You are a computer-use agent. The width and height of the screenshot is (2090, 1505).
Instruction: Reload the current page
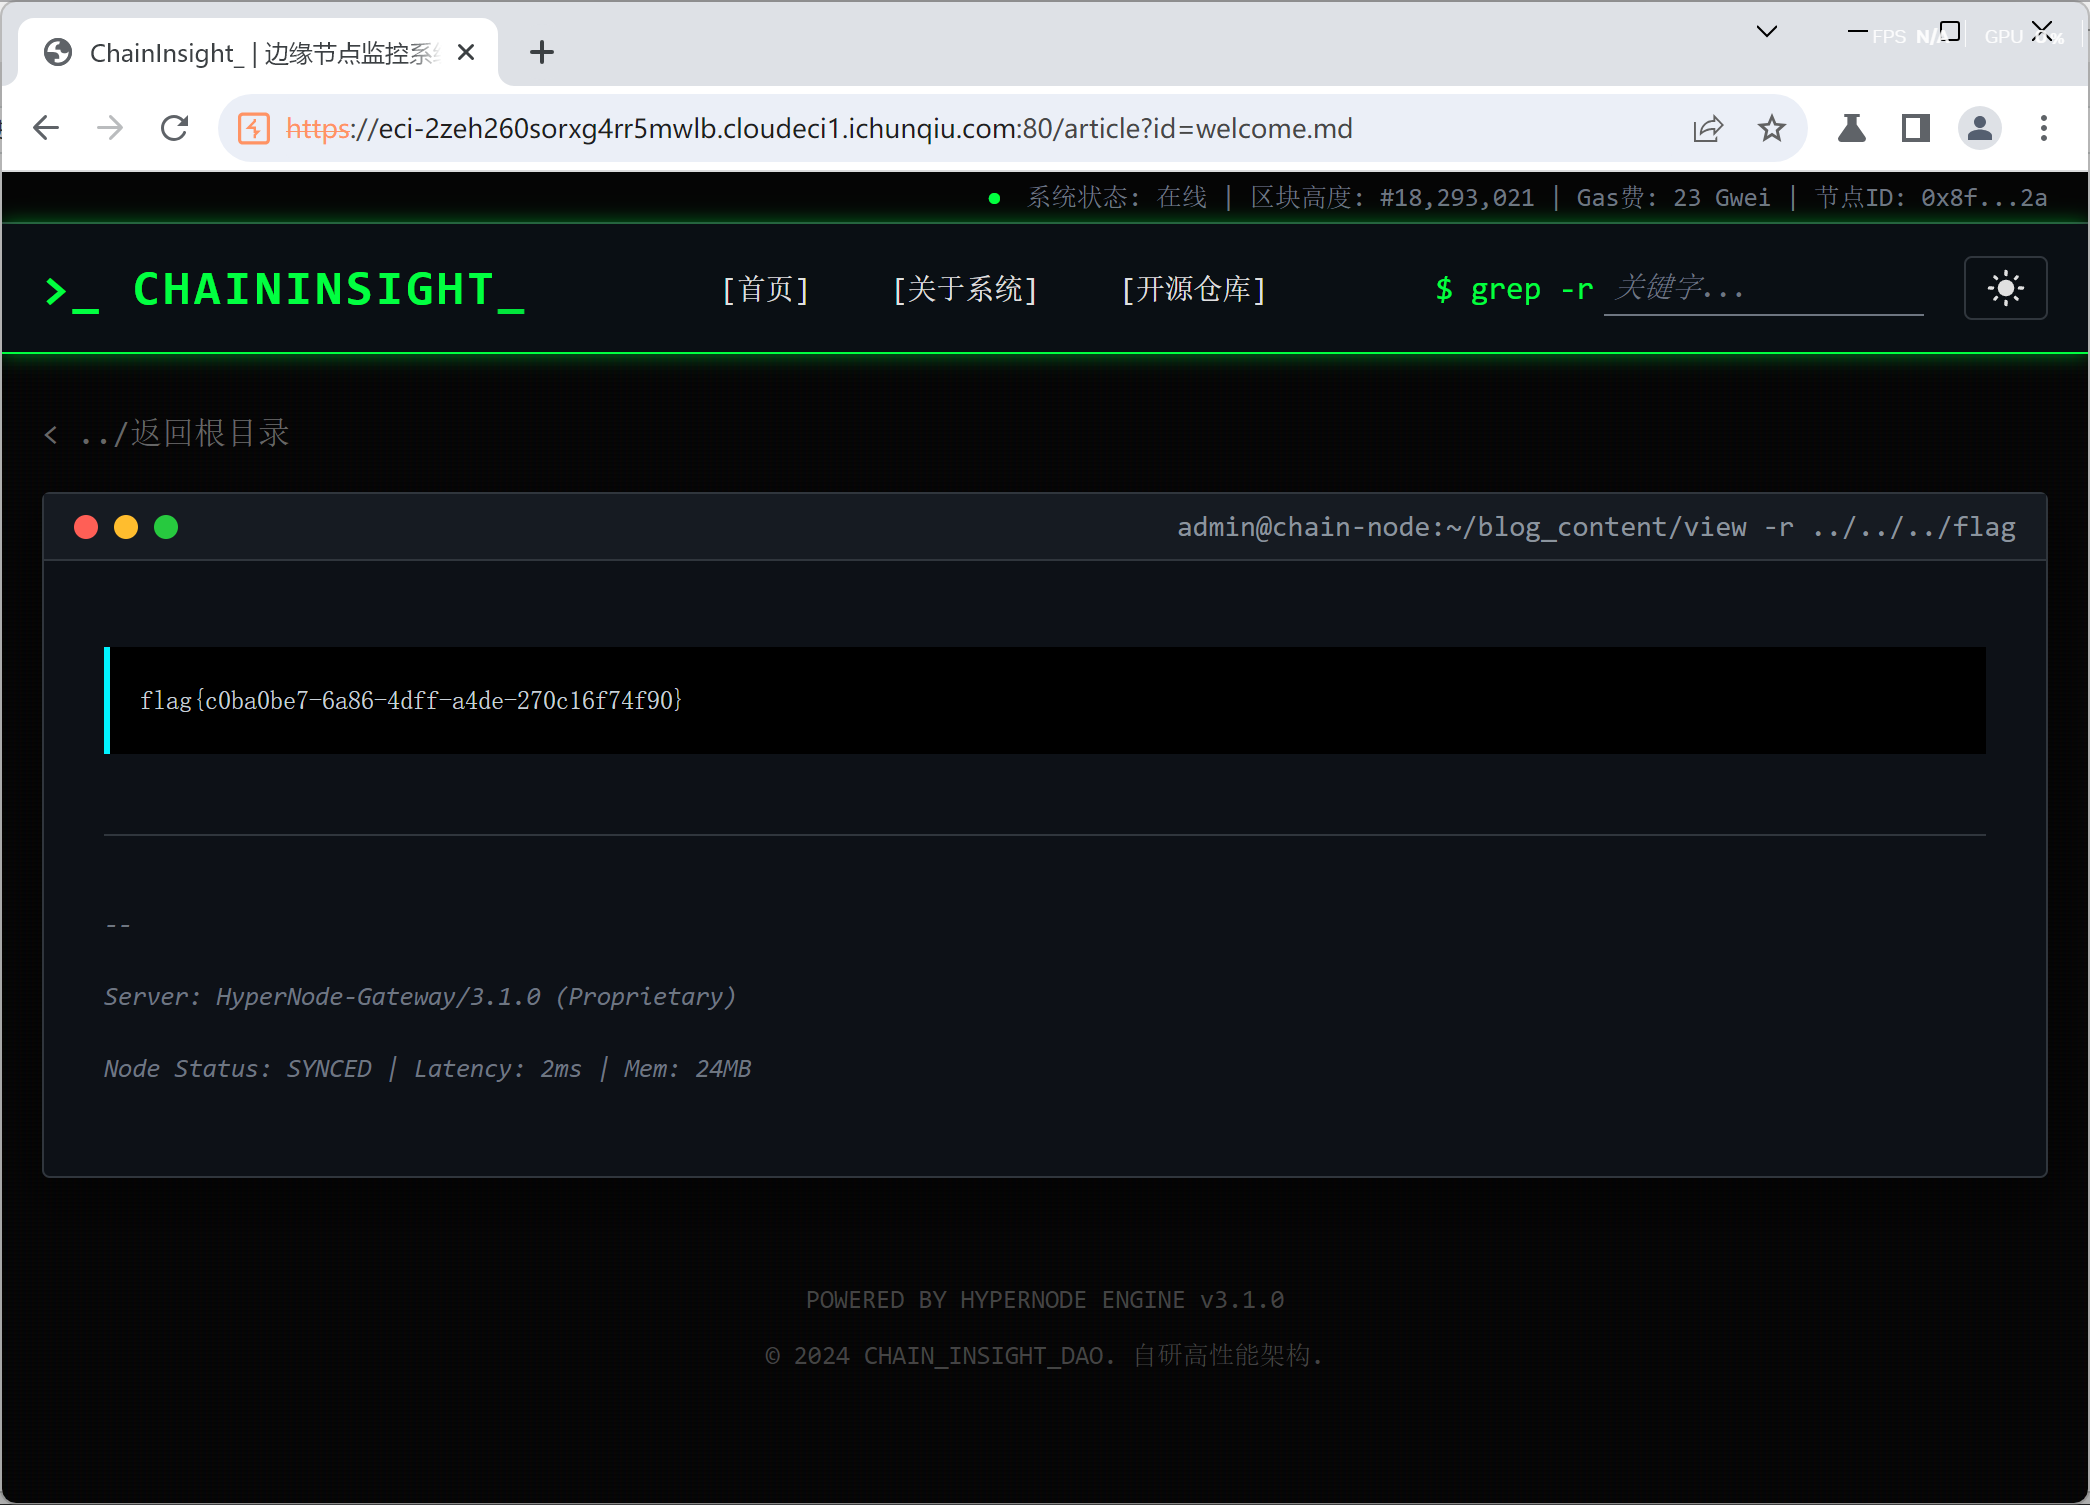coord(175,128)
